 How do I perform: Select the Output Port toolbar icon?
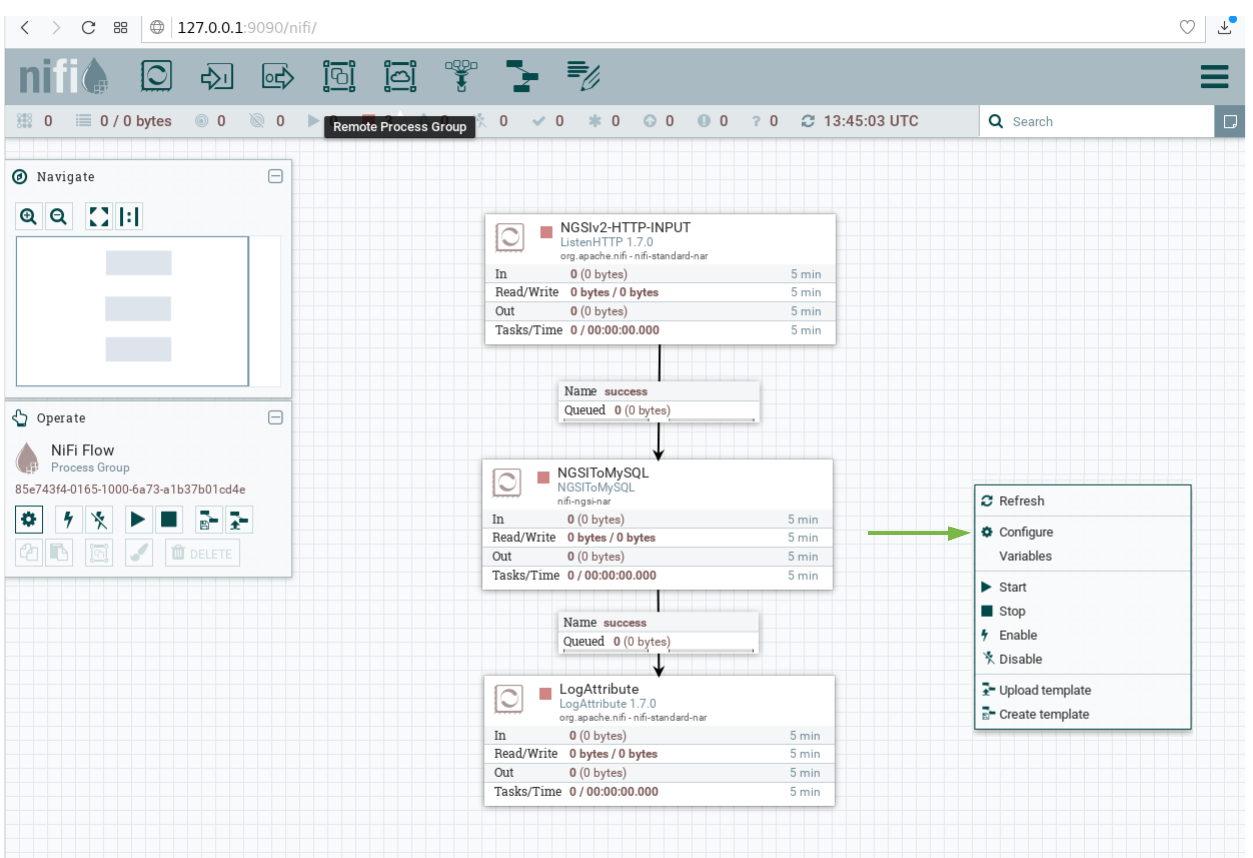[x=278, y=76]
